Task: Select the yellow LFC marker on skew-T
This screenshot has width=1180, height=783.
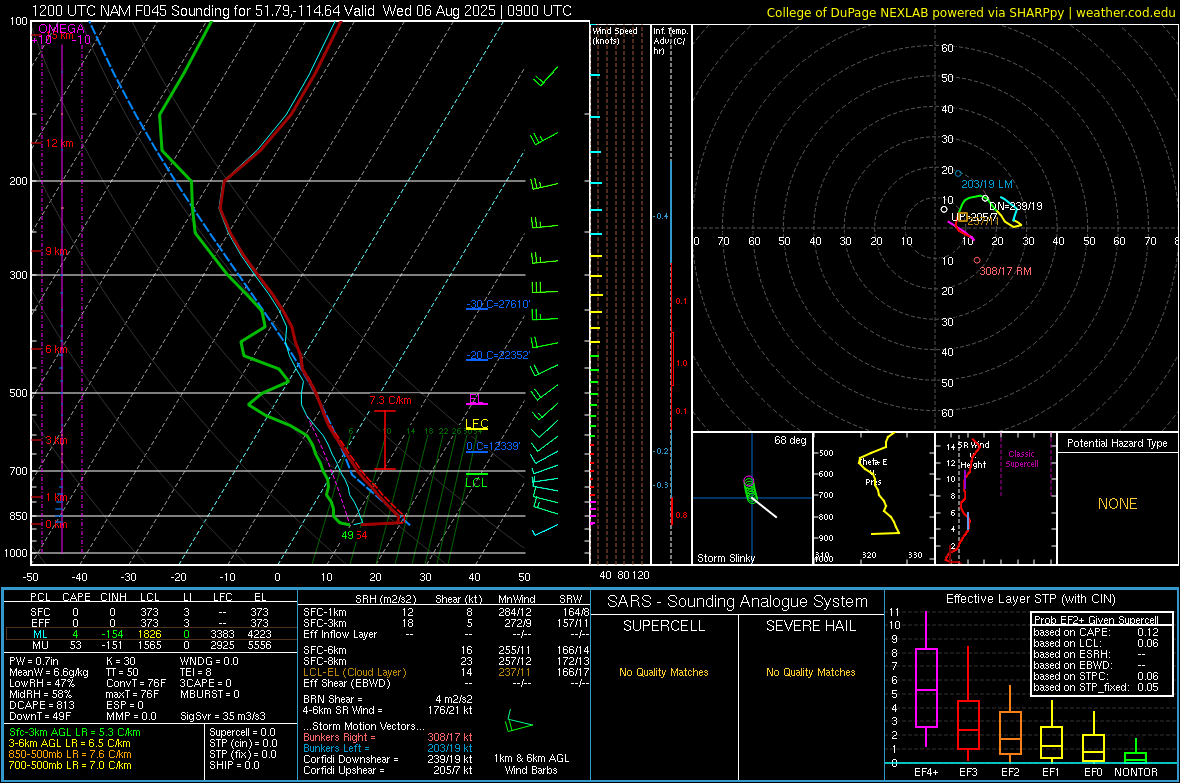Action: coord(477,424)
